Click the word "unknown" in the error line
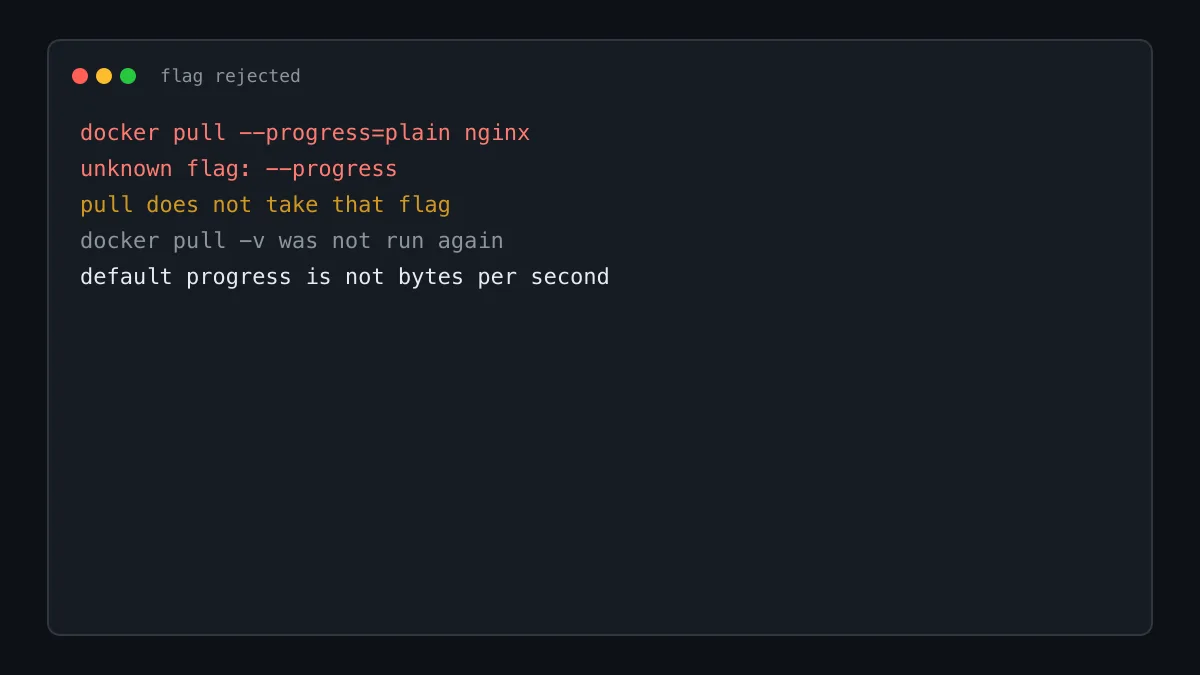Viewport: 1200px width, 675px height. point(126,169)
